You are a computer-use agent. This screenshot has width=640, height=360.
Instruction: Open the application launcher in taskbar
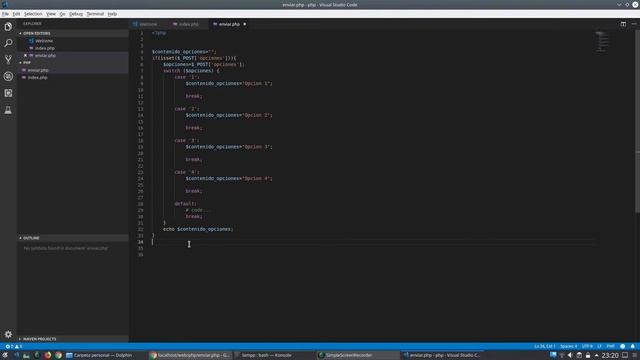(5, 356)
